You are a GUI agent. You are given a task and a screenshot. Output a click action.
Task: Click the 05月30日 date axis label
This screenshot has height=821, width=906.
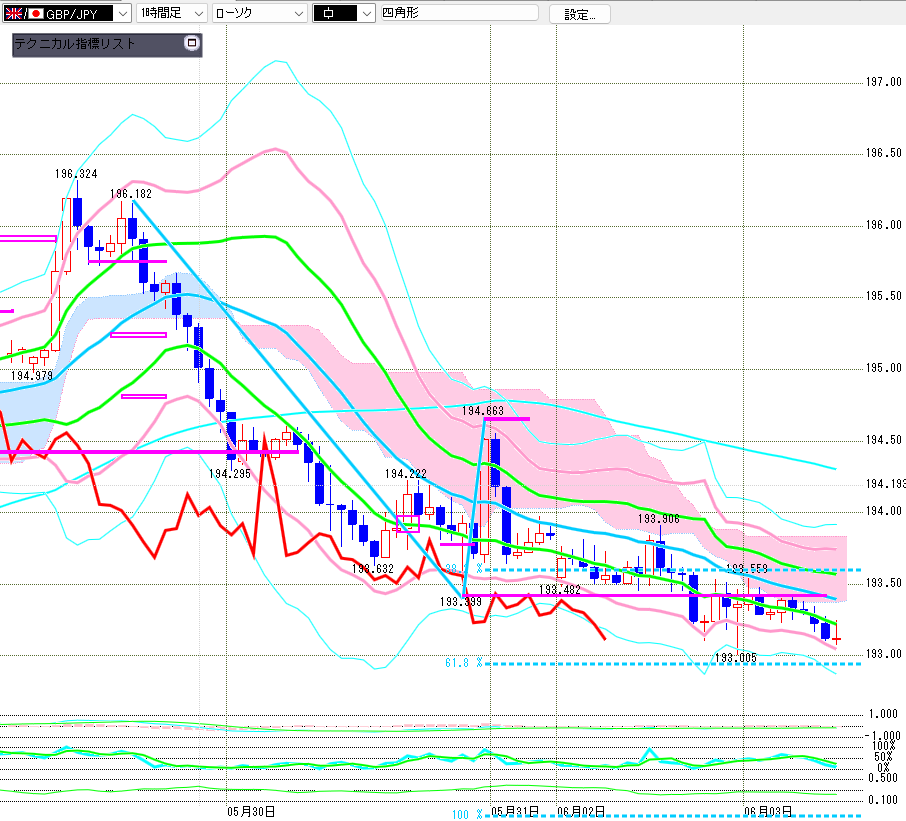click(251, 812)
